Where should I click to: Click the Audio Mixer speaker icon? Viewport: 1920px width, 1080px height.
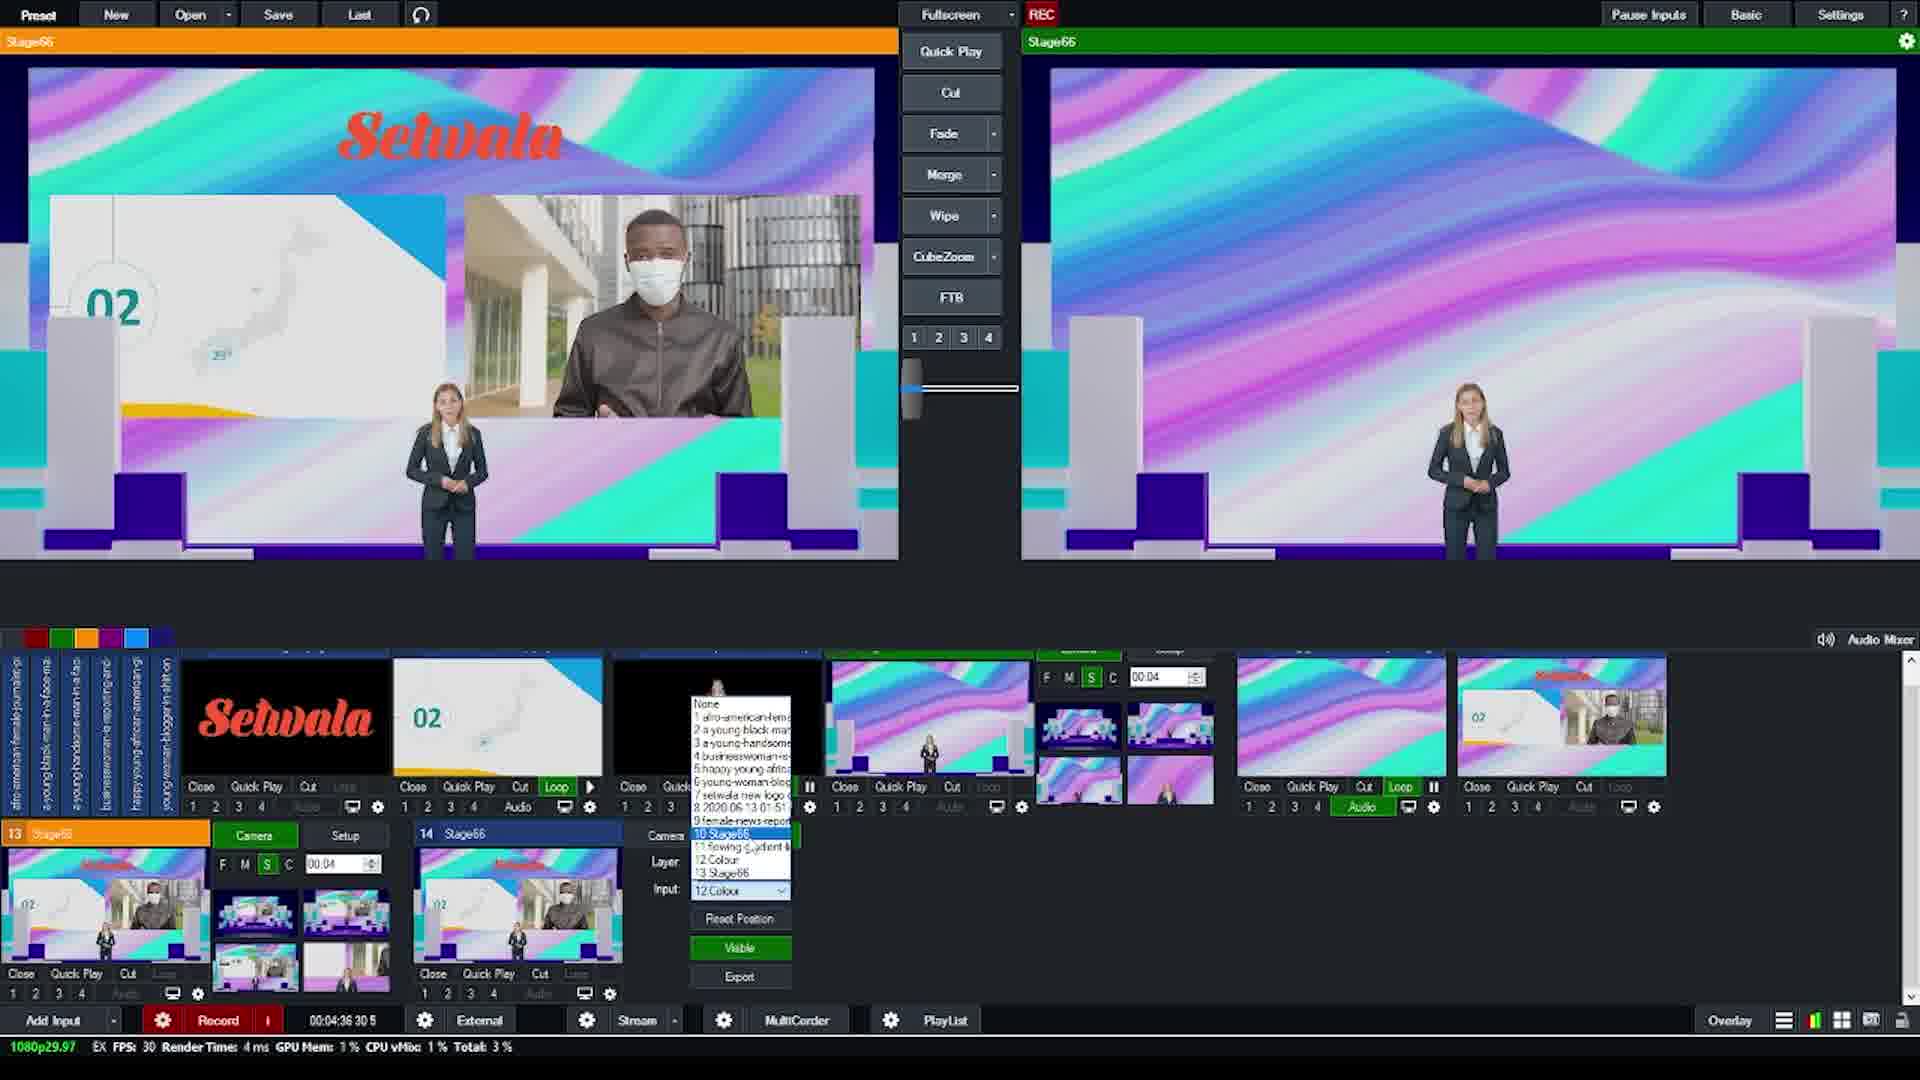coord(1826,639)
